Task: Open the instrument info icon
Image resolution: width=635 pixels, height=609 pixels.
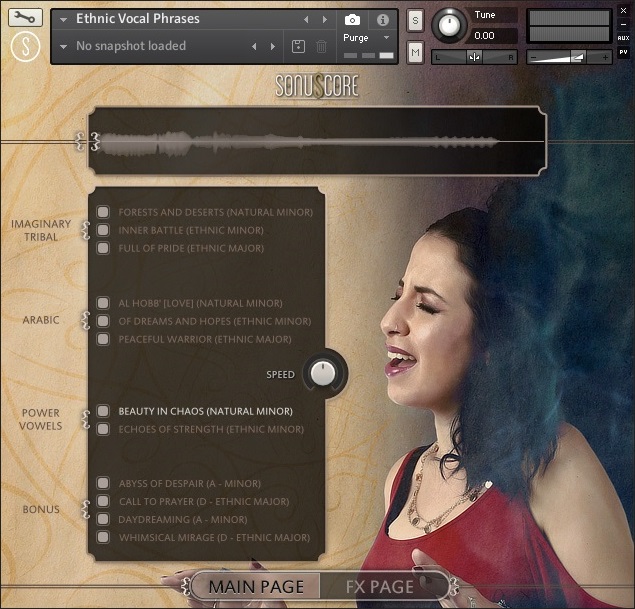Action: [x=383, y=19]
